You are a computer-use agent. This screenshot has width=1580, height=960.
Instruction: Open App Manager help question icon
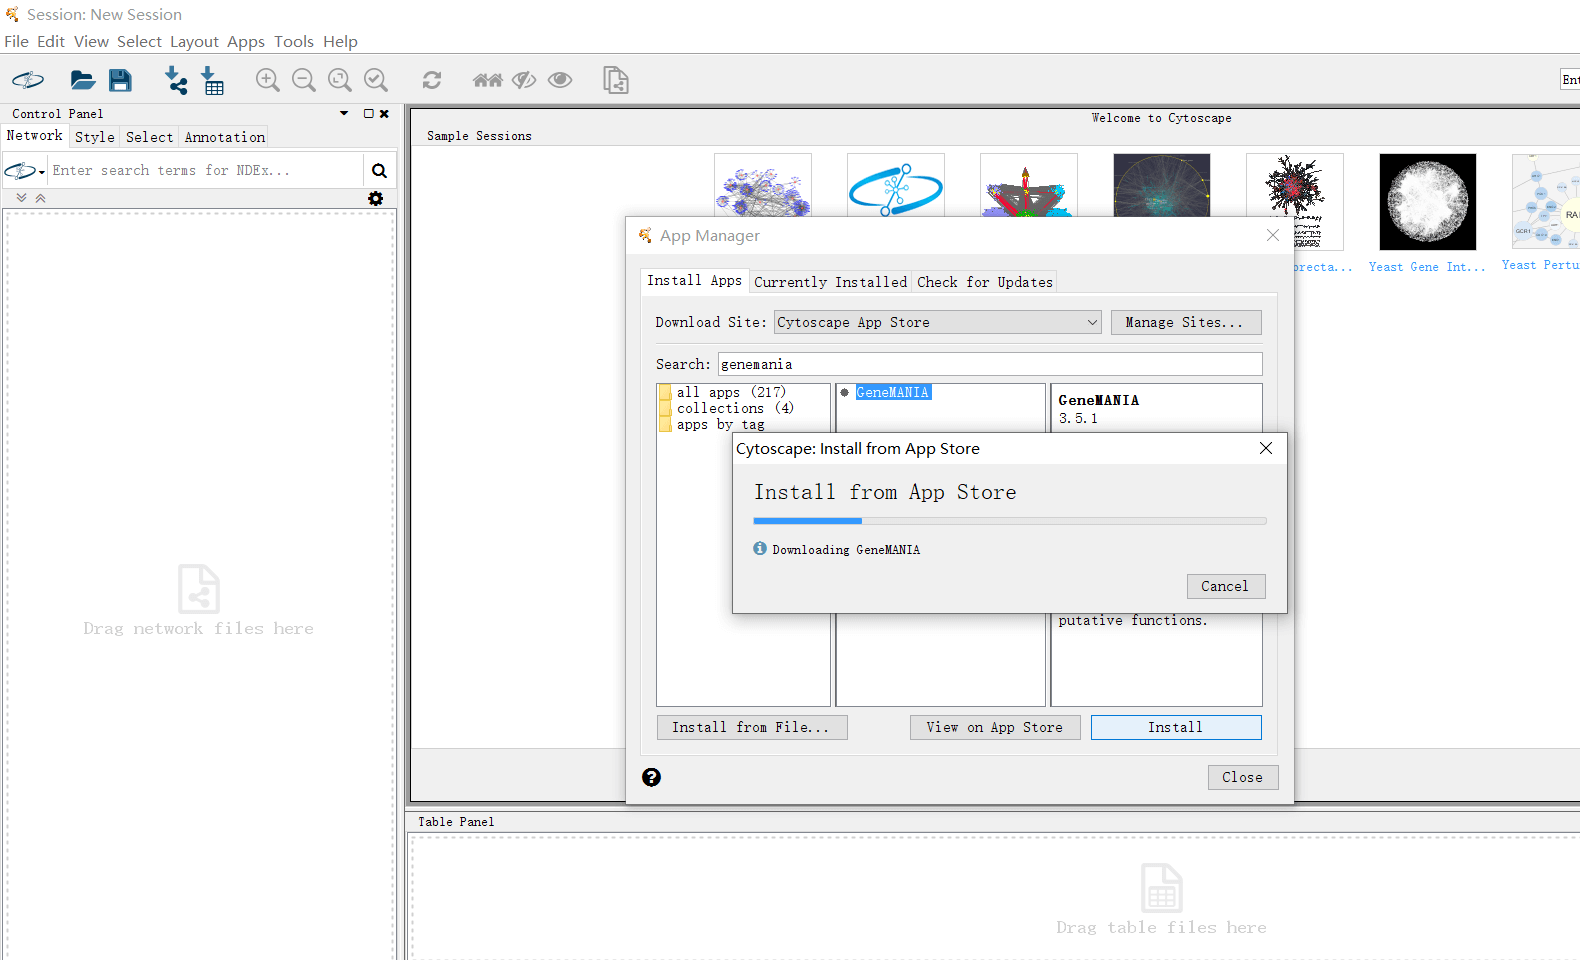point(651,777)
